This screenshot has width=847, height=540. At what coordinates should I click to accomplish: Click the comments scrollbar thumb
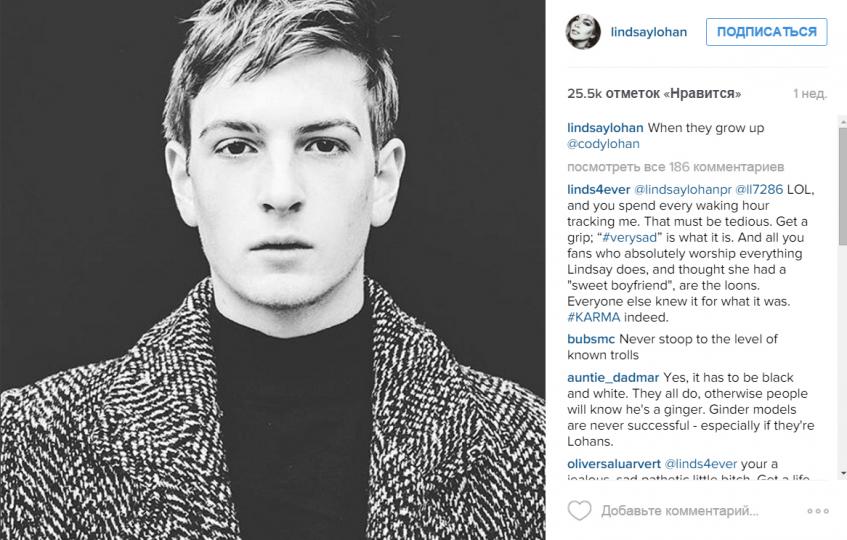pyautogui.click(x=842, y=186)
